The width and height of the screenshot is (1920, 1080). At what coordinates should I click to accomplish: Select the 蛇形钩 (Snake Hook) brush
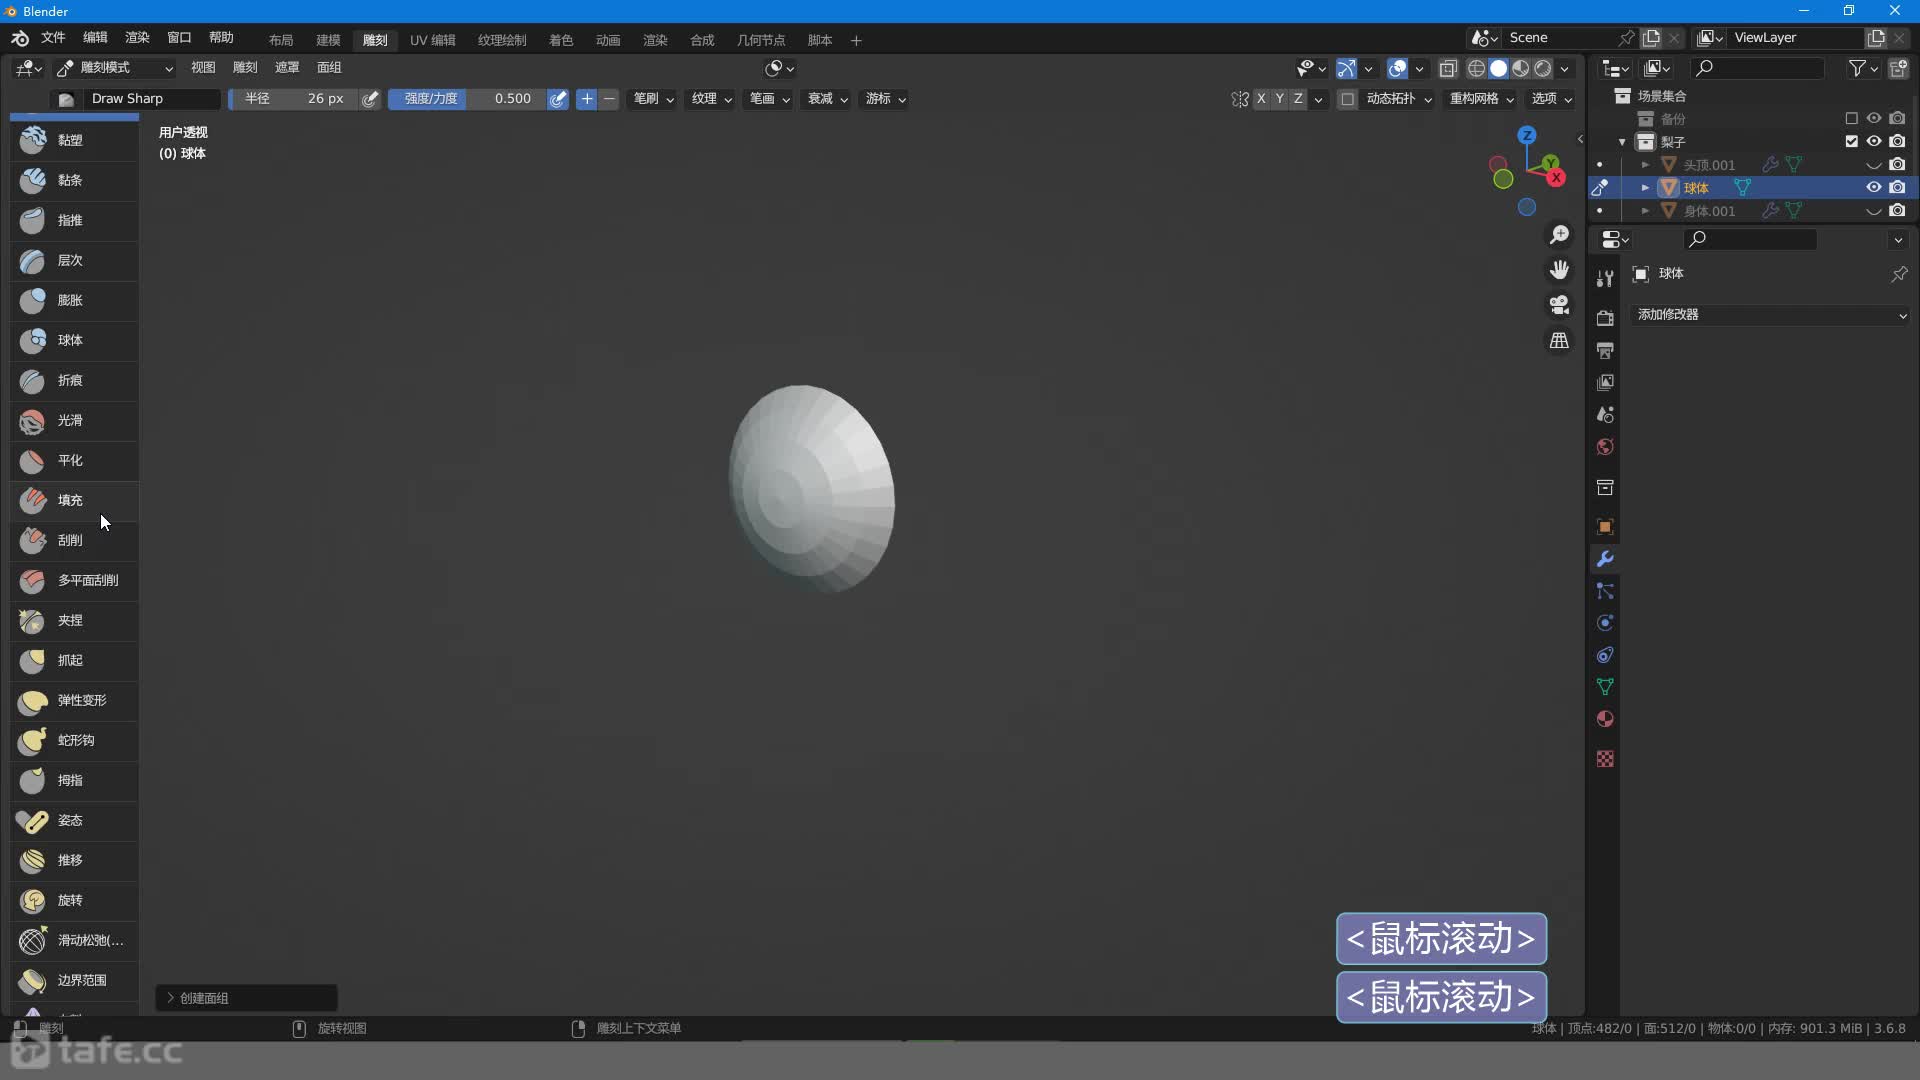pos(74,740)
